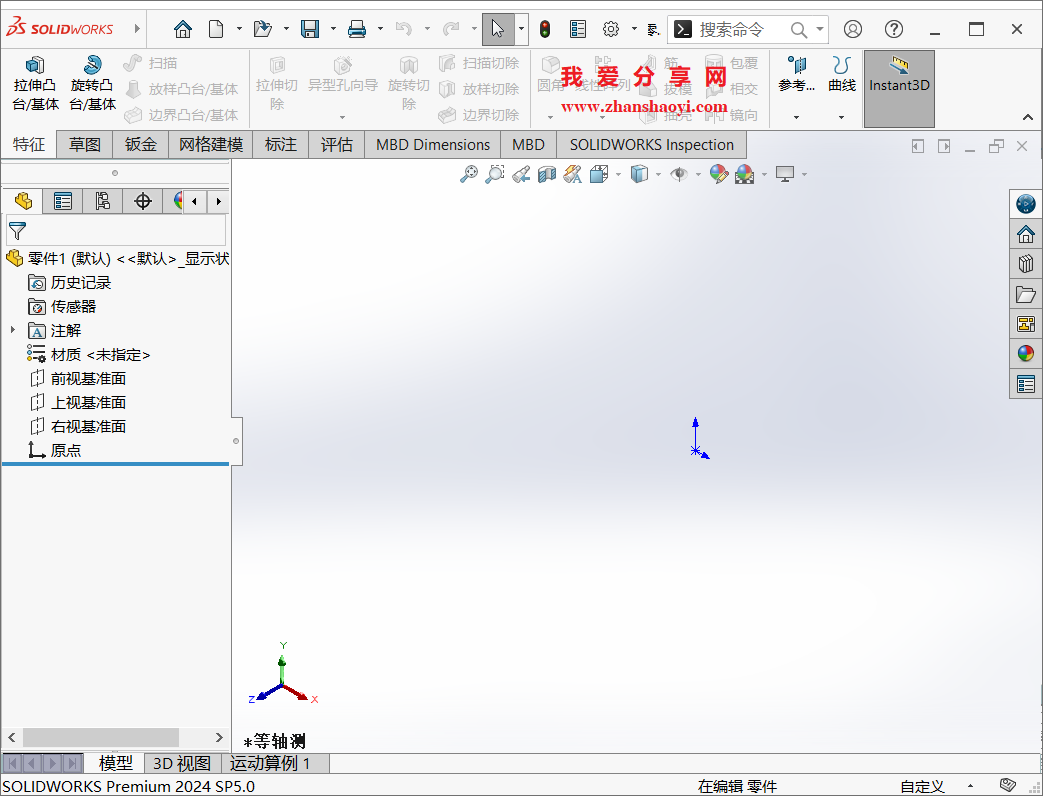Open the ConfigurationManager panel icon
The height and width of the screenshot is (796, 1043).
(103, 201)
